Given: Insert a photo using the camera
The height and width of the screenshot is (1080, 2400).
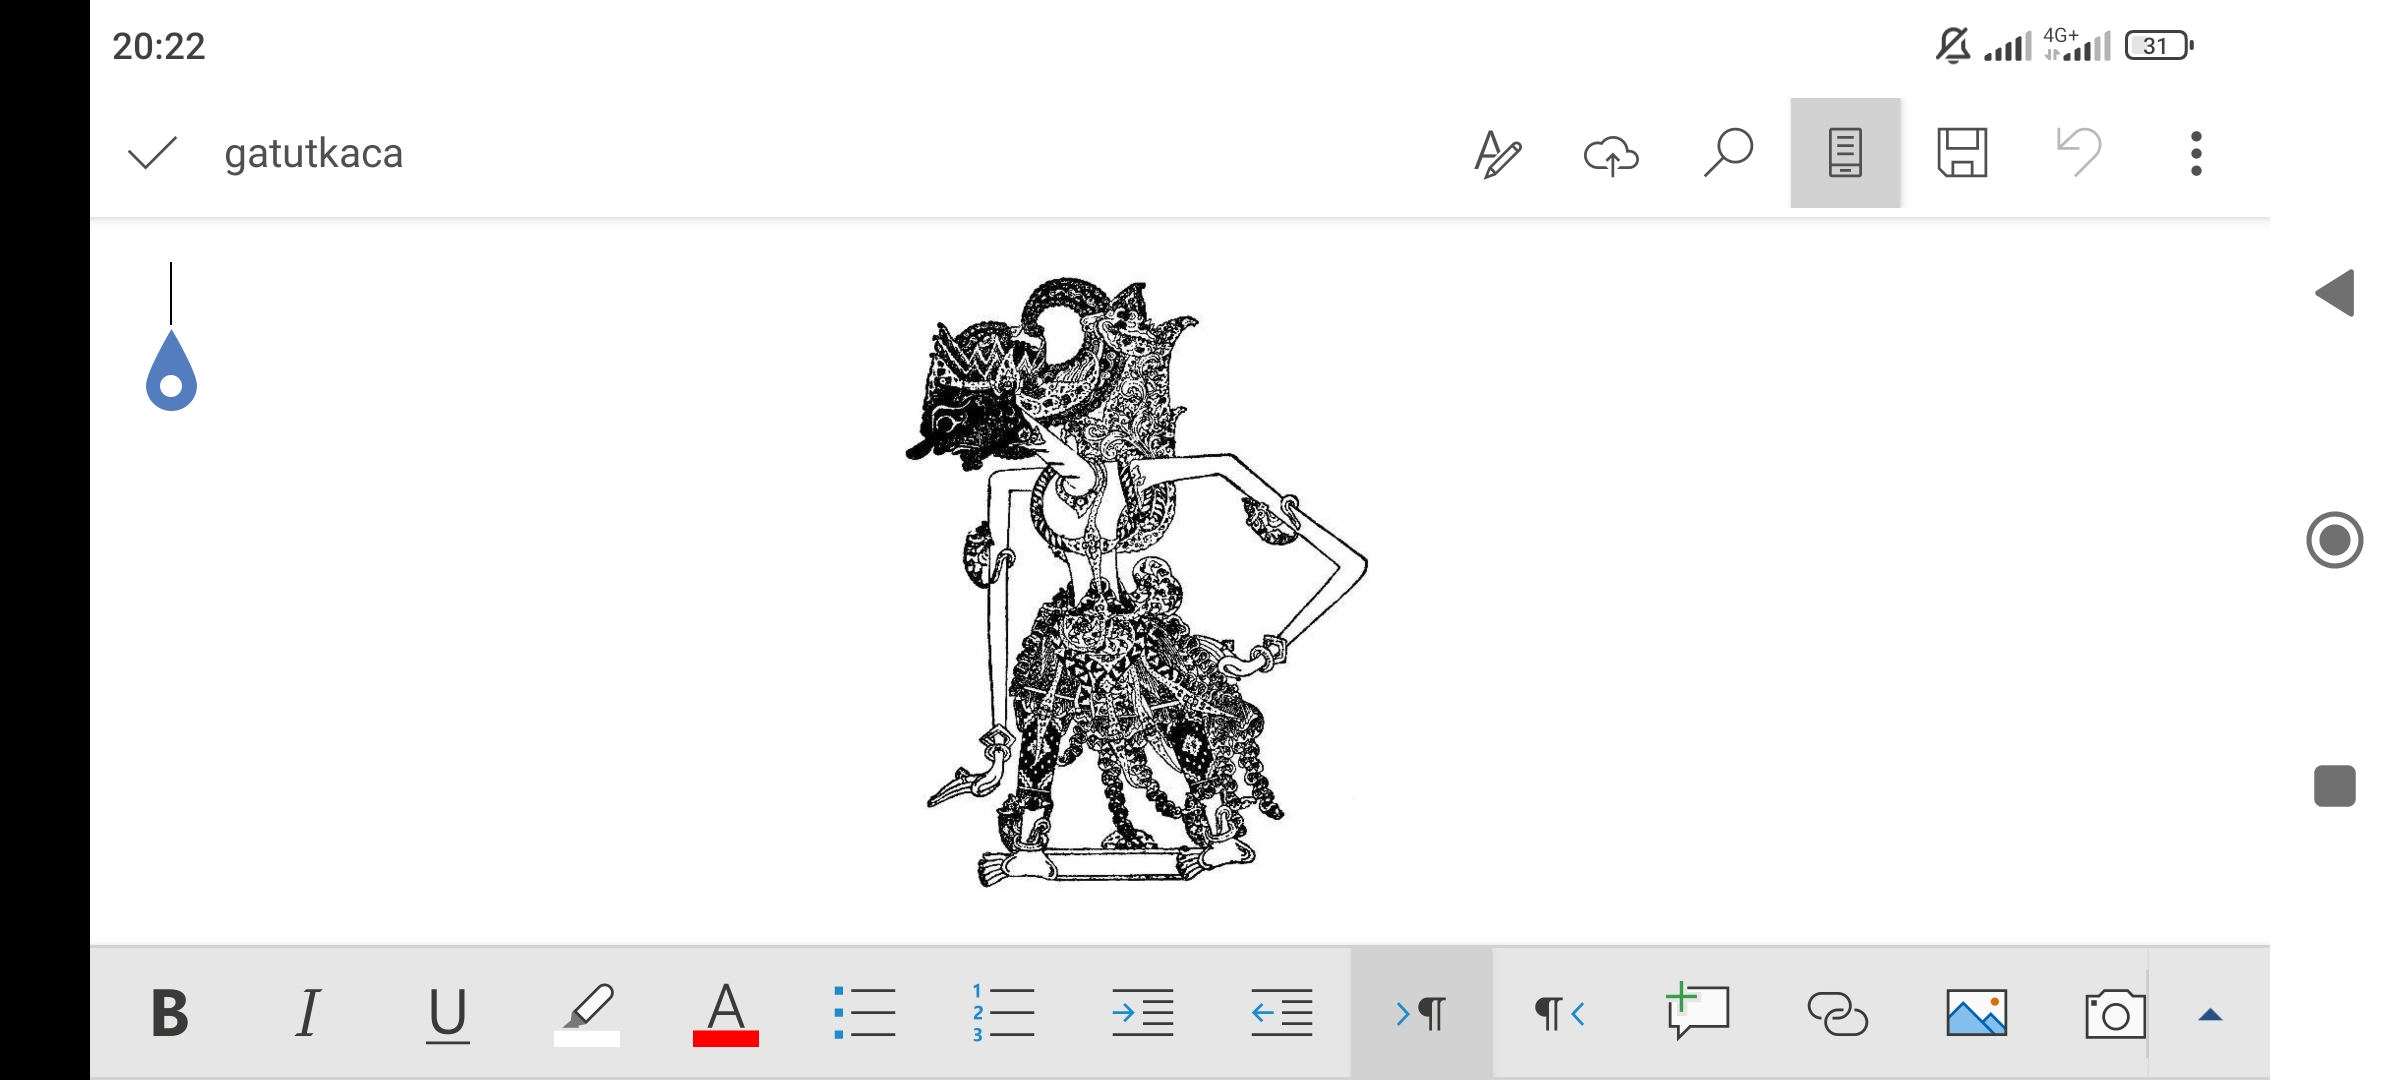Looking at the screenshot, I should [2115, 1014].
